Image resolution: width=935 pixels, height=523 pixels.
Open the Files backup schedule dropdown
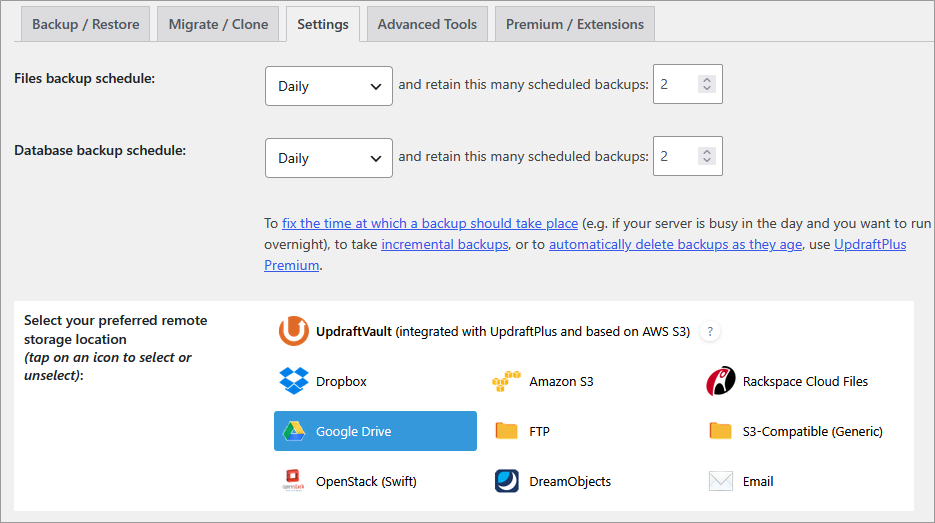pyautogui.click(x=329, y=86)
